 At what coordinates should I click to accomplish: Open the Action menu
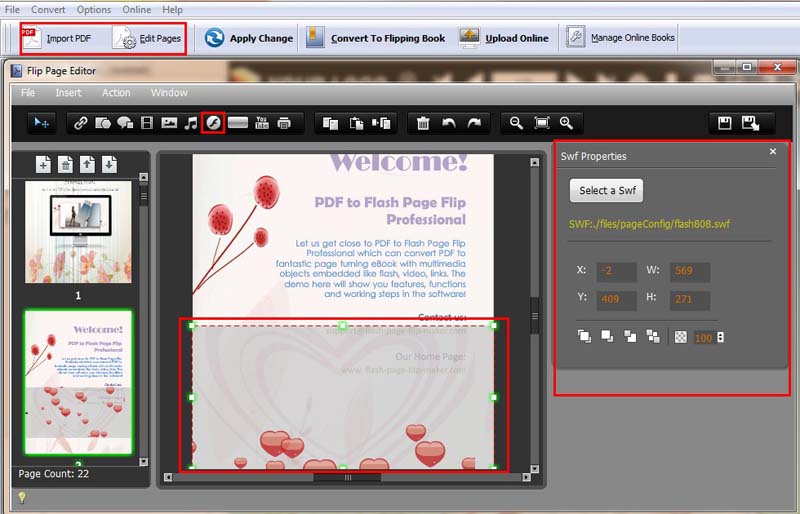pos(116,92)
